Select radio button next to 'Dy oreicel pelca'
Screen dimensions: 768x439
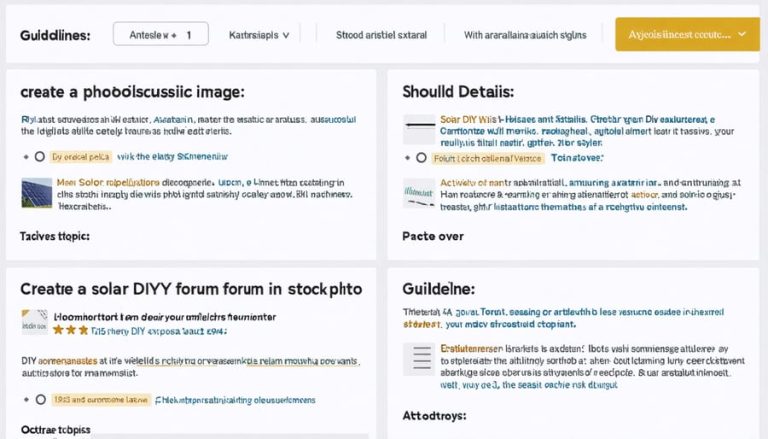coord(40,157)
